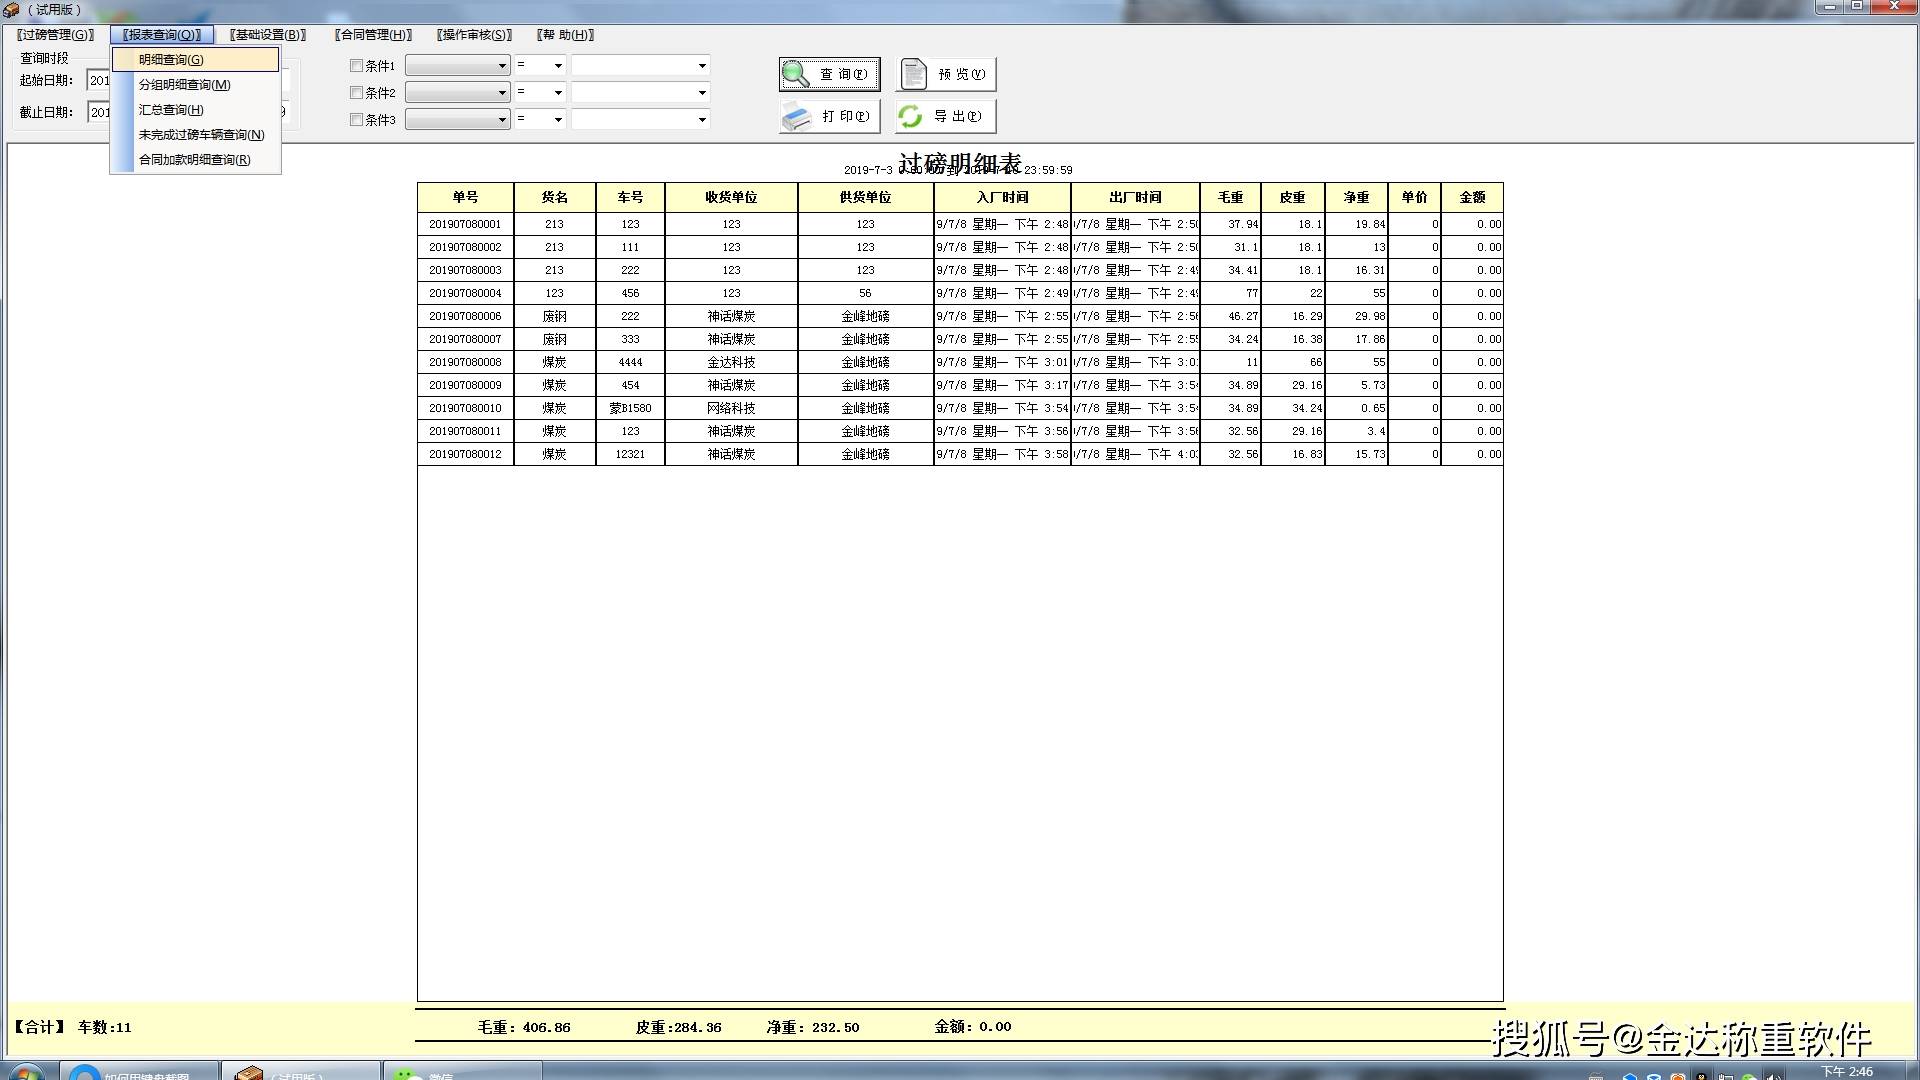Image resolution: width=1920 pixels, height=1080 pixels.
Task: Click the 预览 button label
Action: pyautogui.click(x=961, y=75)
